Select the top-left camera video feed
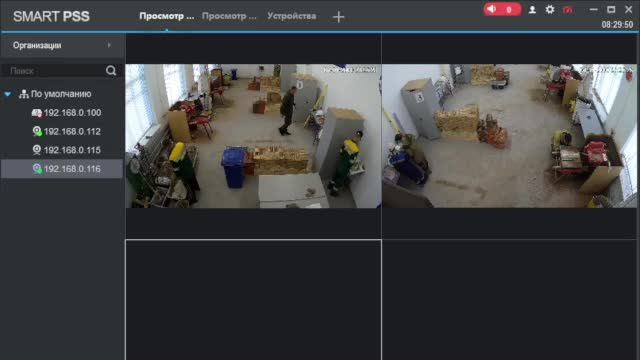The image size is (640, 360). (253, 136)
